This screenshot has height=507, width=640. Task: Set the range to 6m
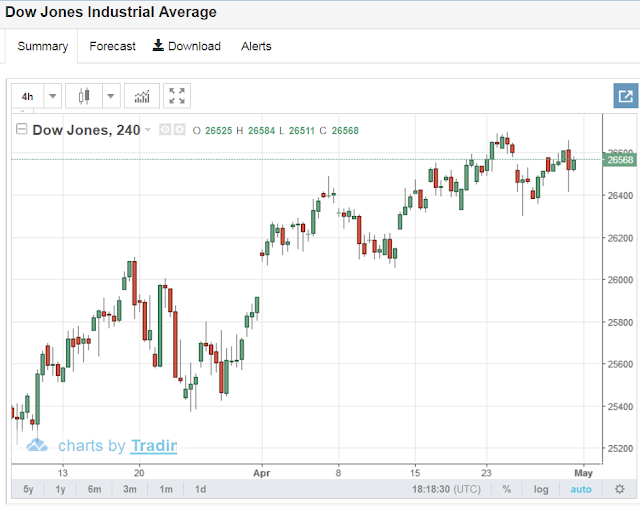coord(94,489)
